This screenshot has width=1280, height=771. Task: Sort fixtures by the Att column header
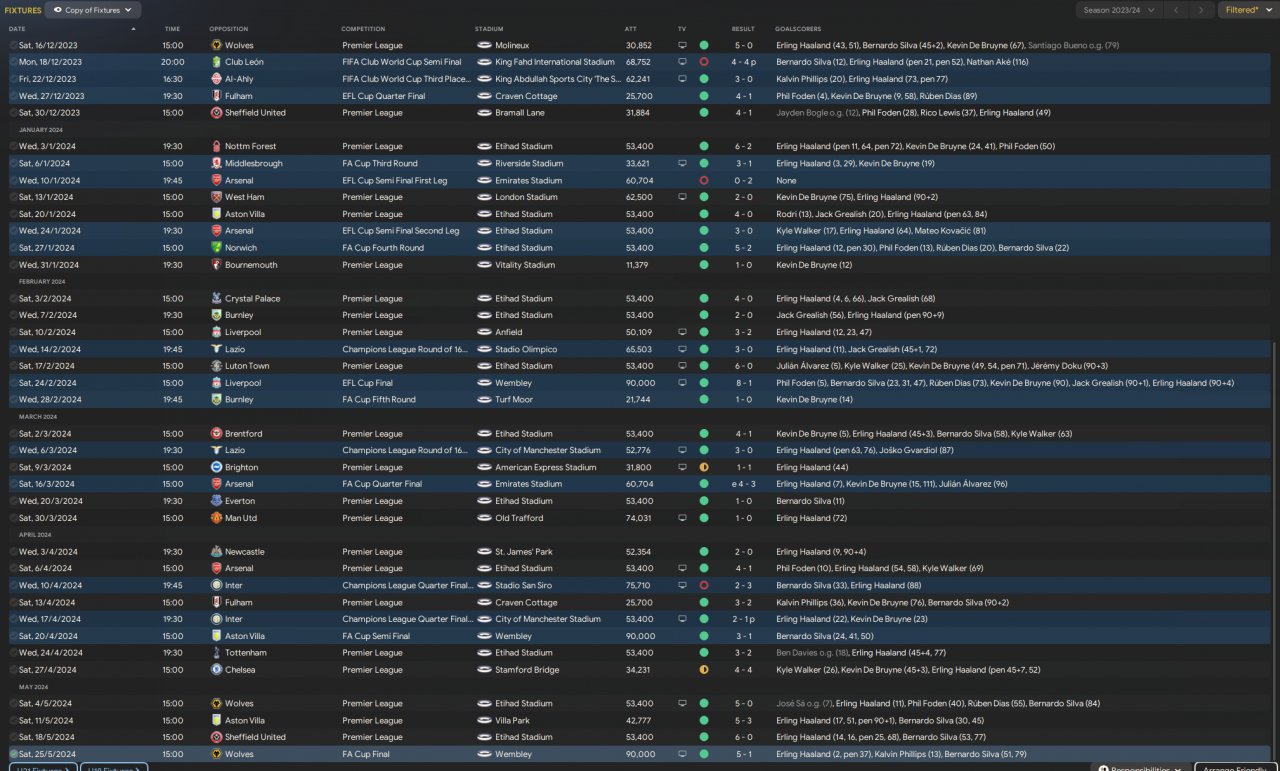click(630, 29)
